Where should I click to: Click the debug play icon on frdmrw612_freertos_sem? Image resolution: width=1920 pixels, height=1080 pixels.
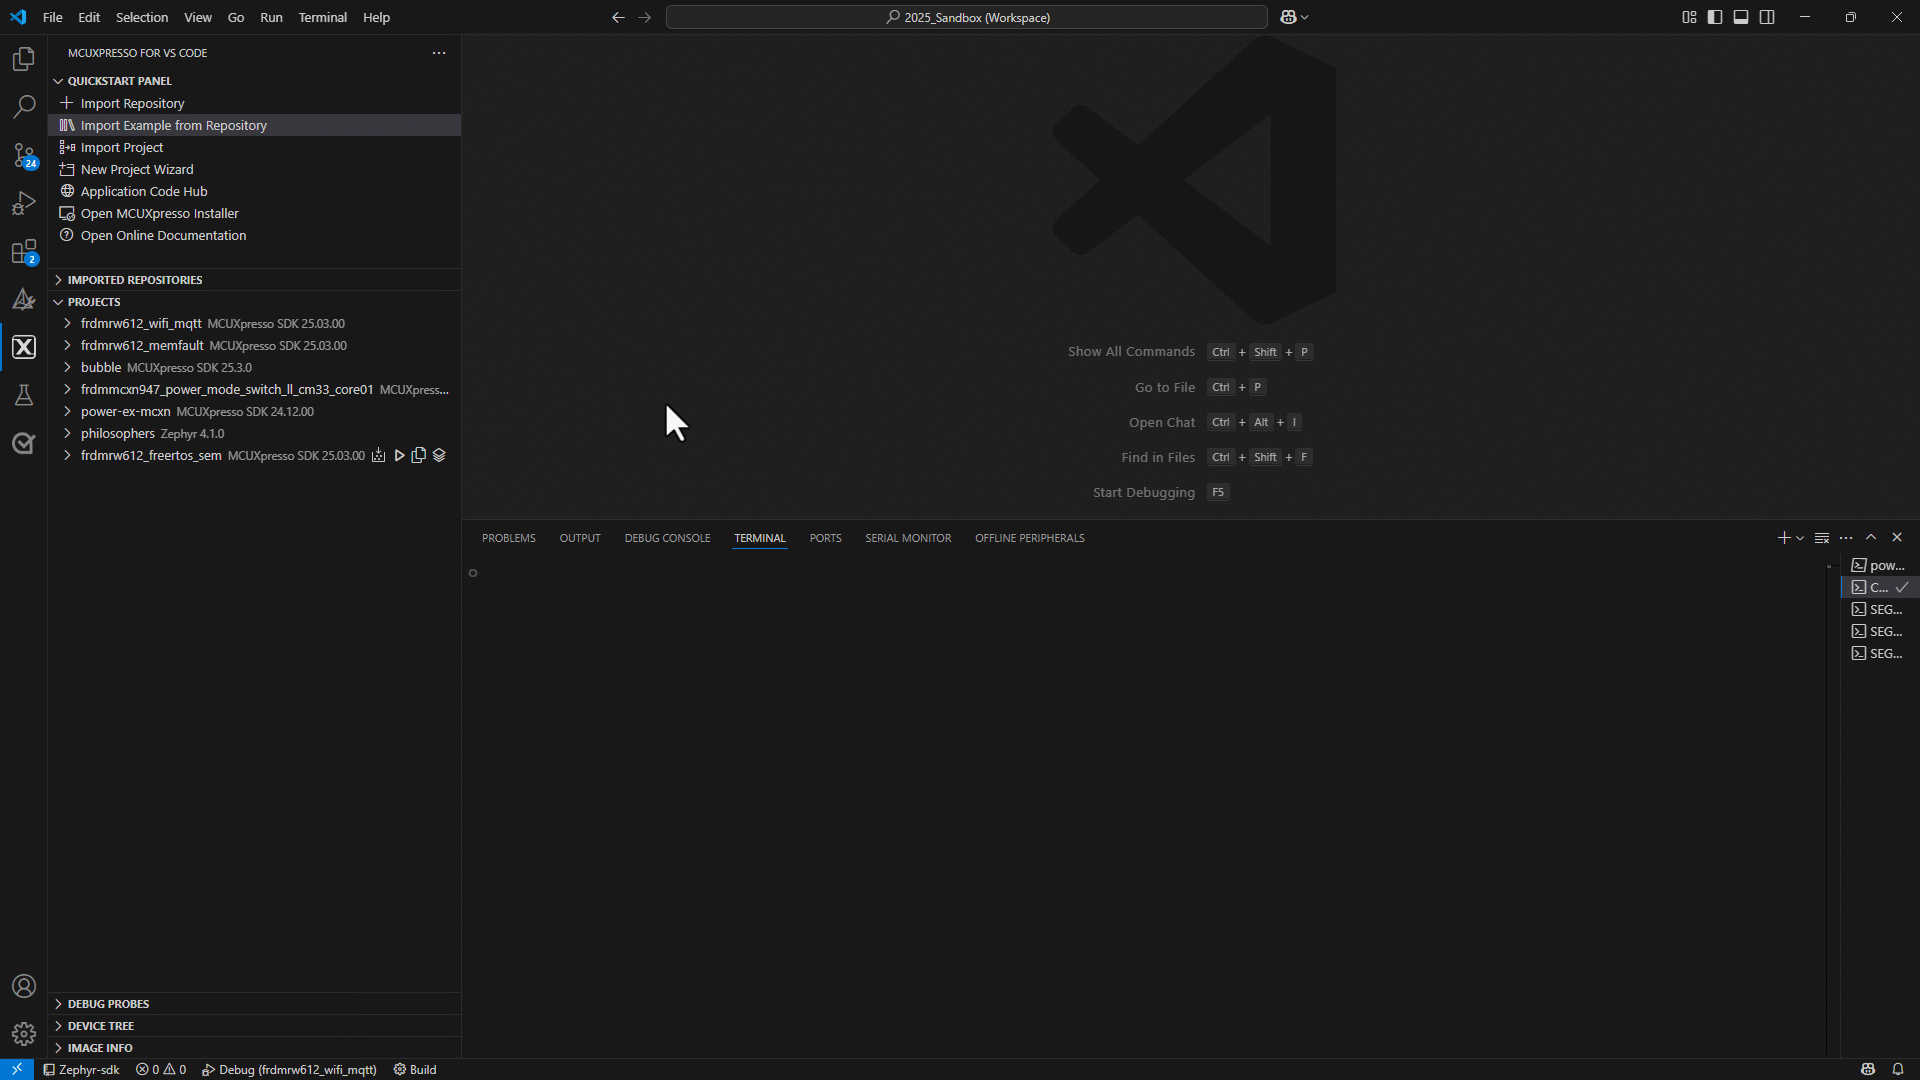(399, 456)
